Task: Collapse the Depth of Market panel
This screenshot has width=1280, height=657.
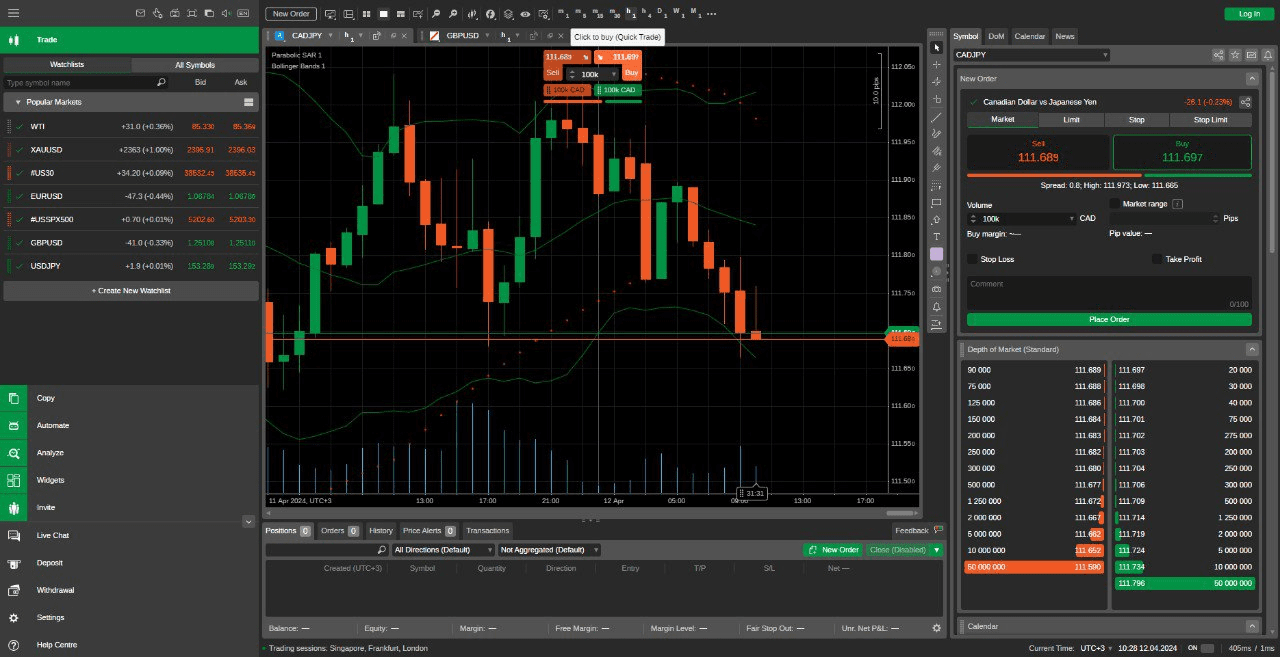Action: click(1252, 349)
